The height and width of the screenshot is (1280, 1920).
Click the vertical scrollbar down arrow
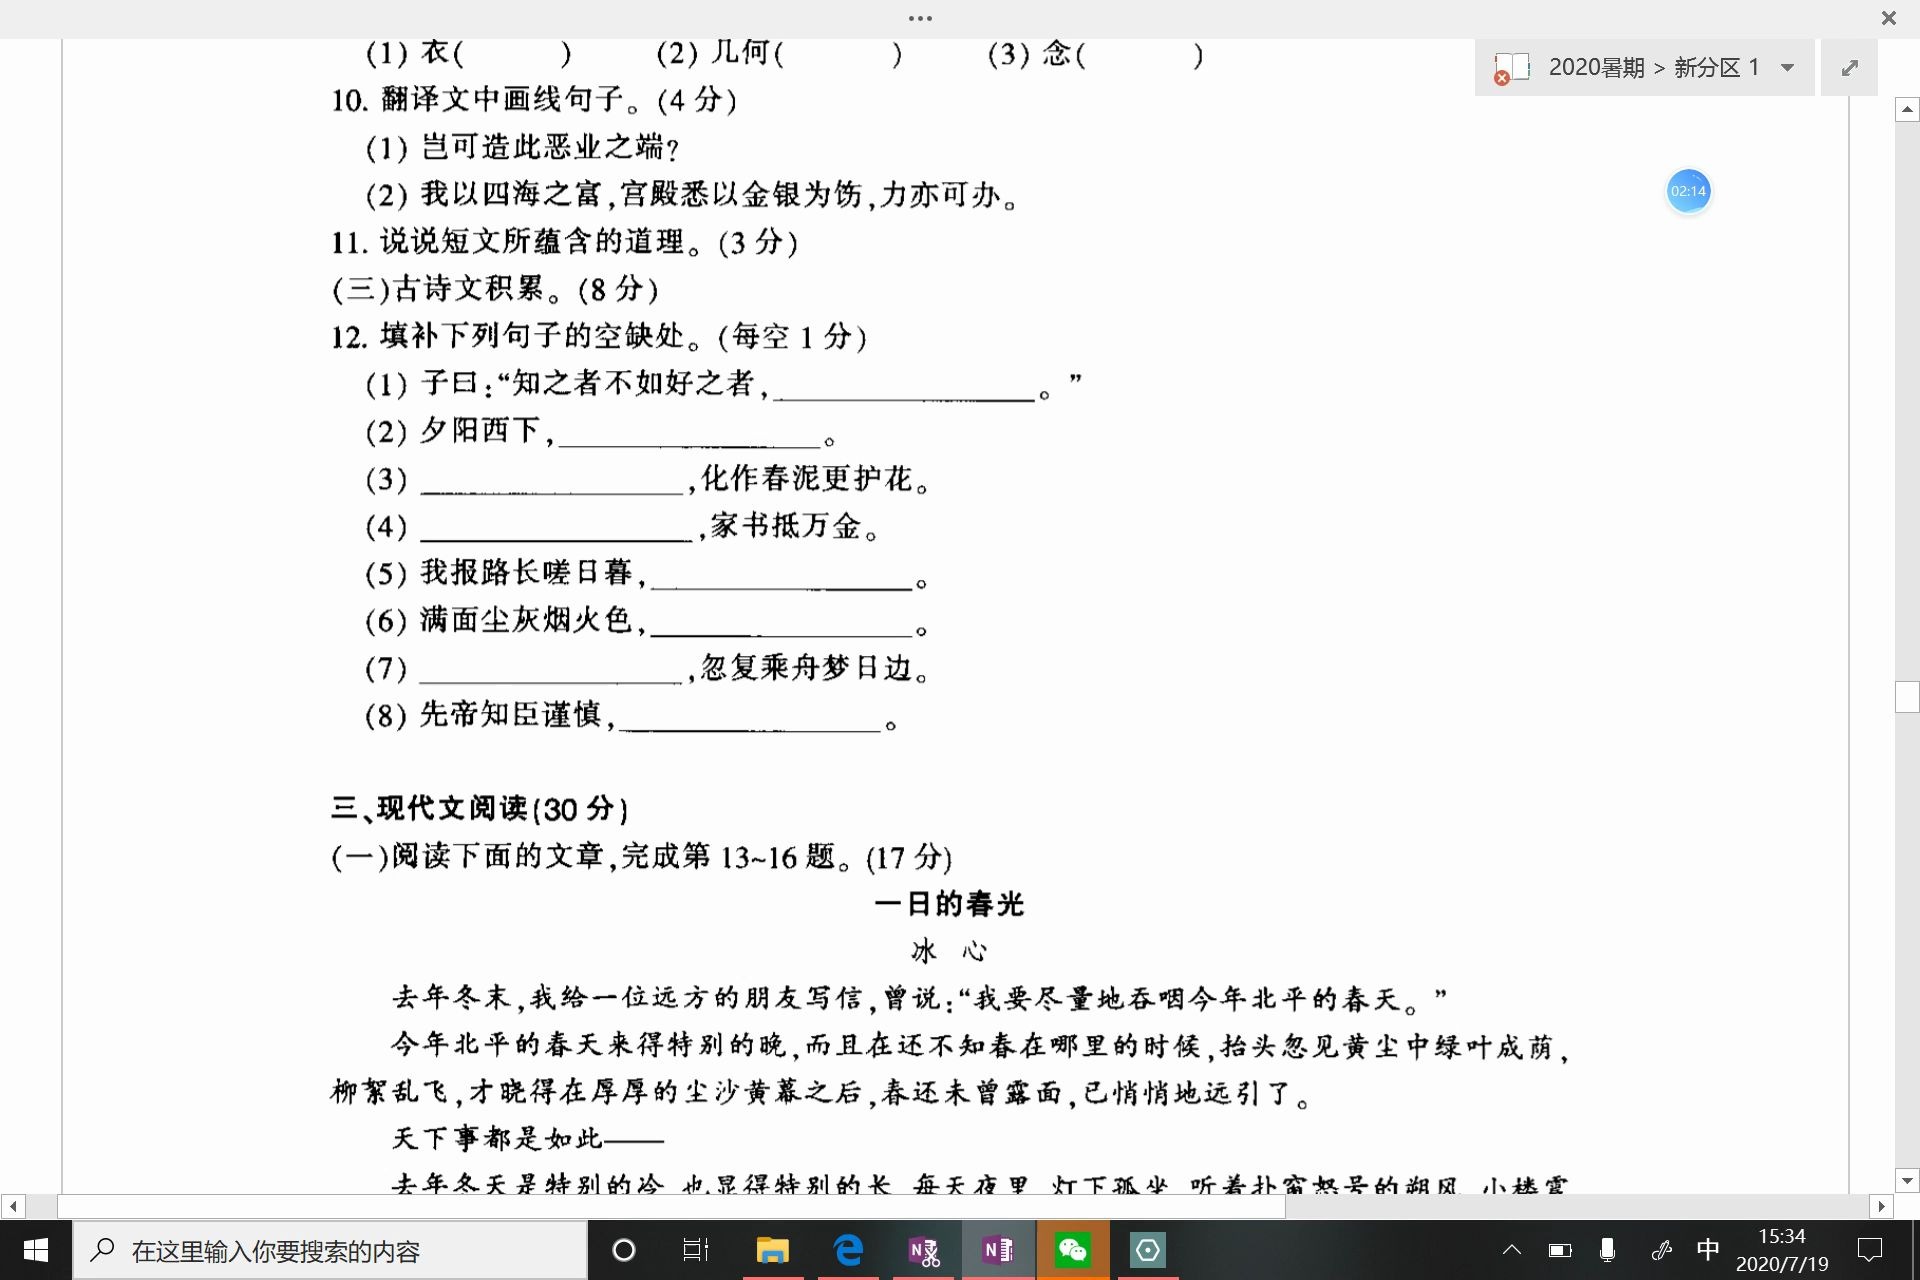pos(1907,1181)
